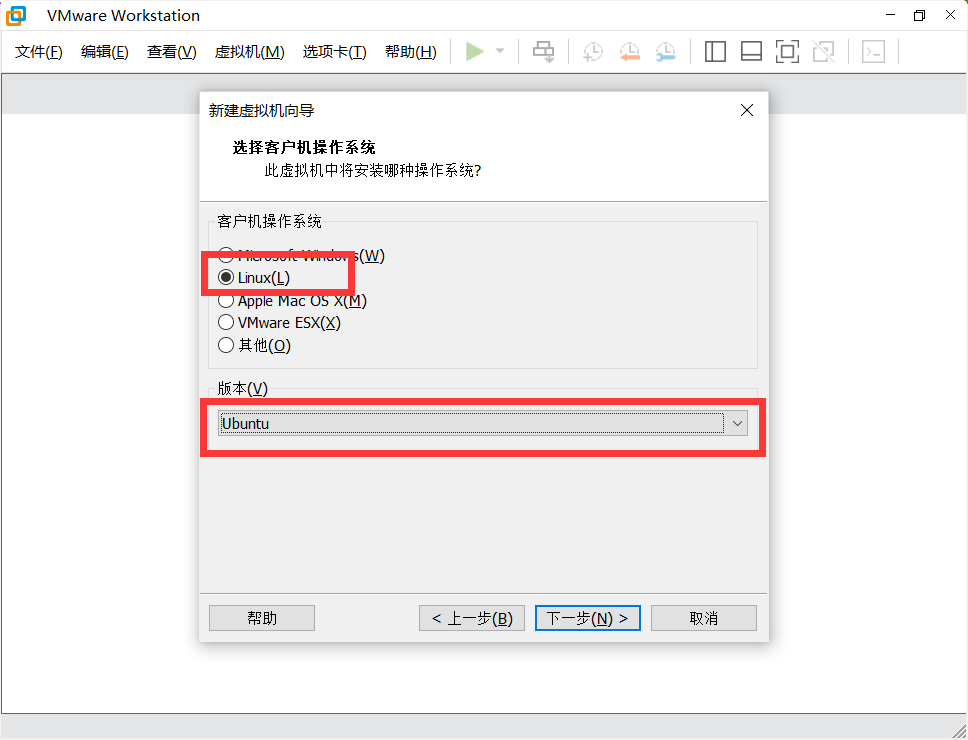Toggle the library sidebar panel icon
This screenshot has width=968, height=740.
point(715,52)
